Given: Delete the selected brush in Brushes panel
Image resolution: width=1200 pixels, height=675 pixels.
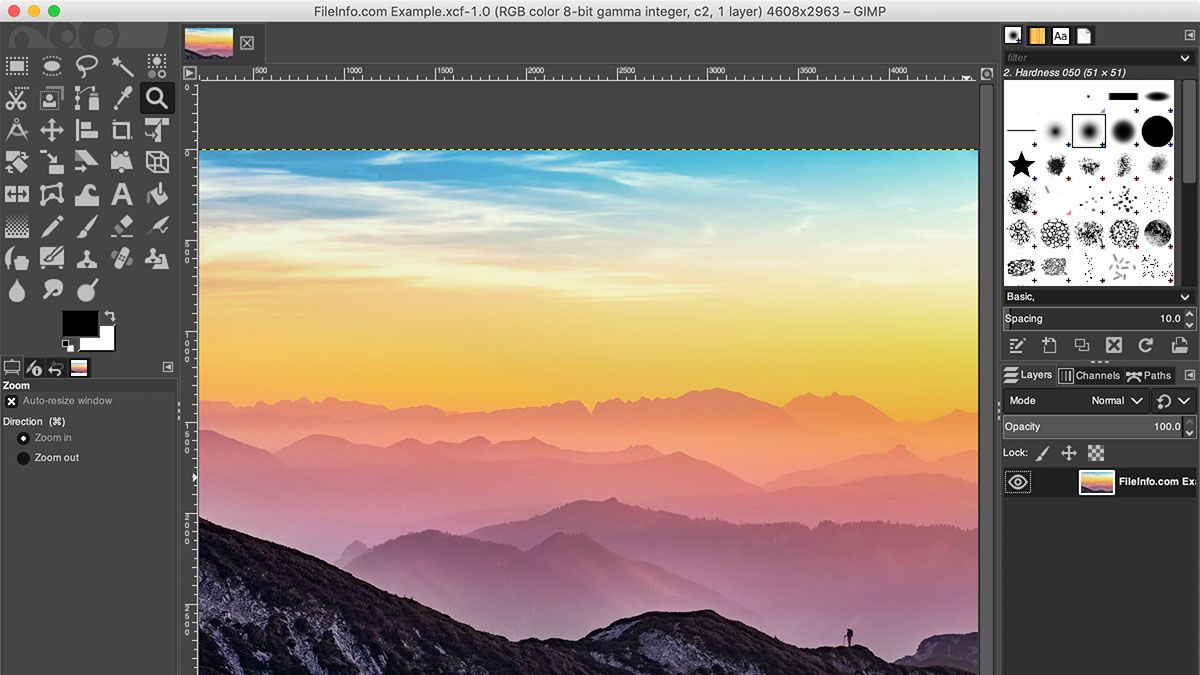Looking at the screenshot, I should (1114, 345).
